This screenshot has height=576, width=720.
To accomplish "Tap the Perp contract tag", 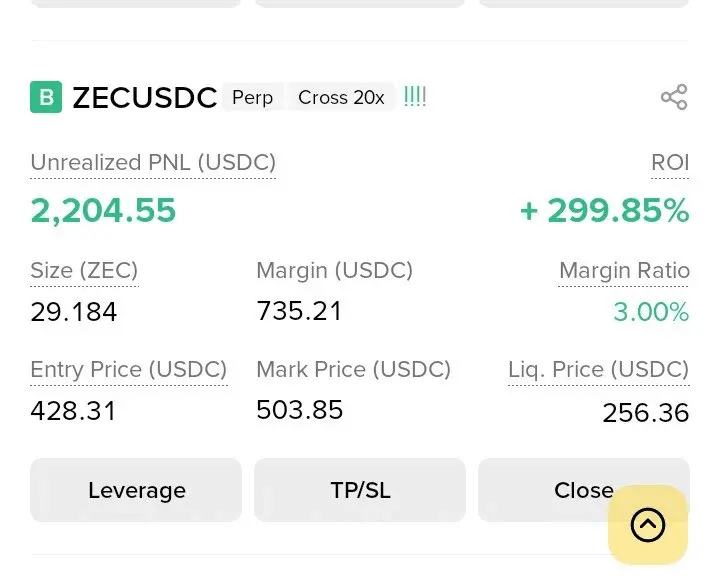I will pyautogui.click(x=252, y=97).
